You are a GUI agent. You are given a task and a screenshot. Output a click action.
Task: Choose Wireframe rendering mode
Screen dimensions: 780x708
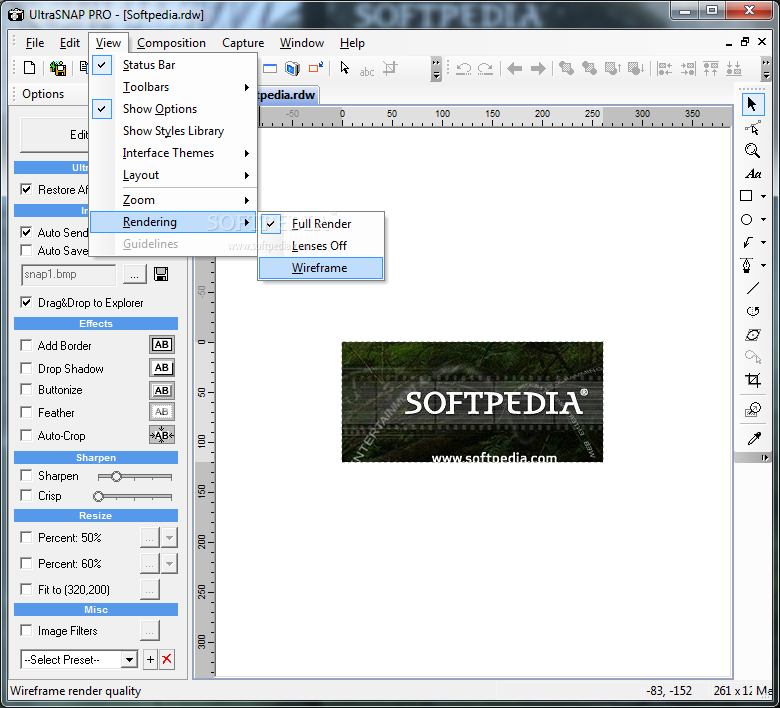(x=321, y=268)
